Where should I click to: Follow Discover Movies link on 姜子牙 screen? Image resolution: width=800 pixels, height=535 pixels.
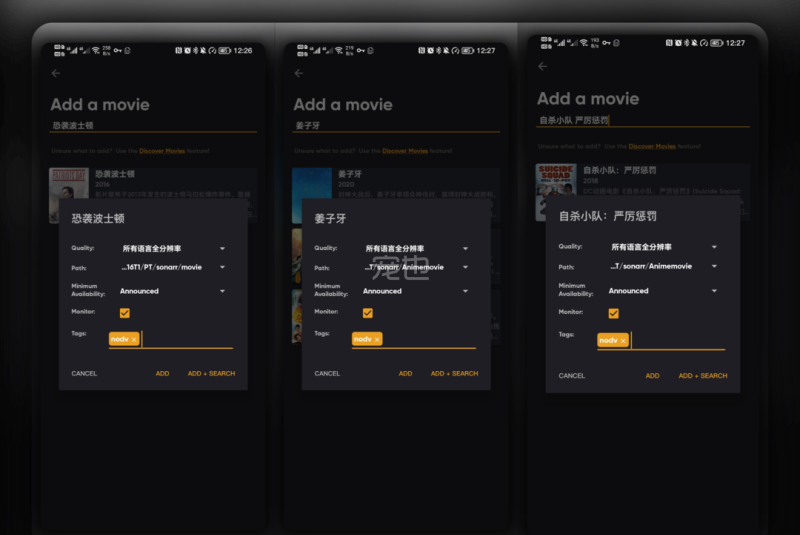tap(404, 151)
